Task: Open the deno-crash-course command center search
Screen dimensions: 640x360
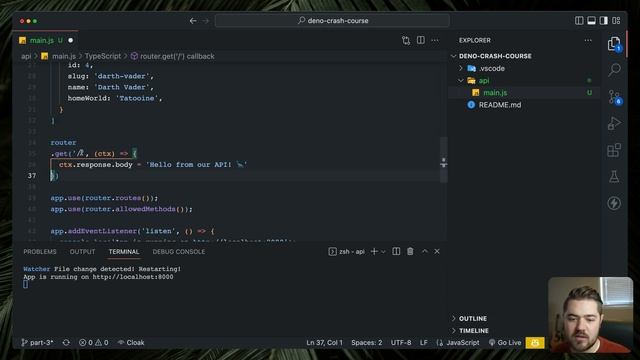Action: pos(332,20)
